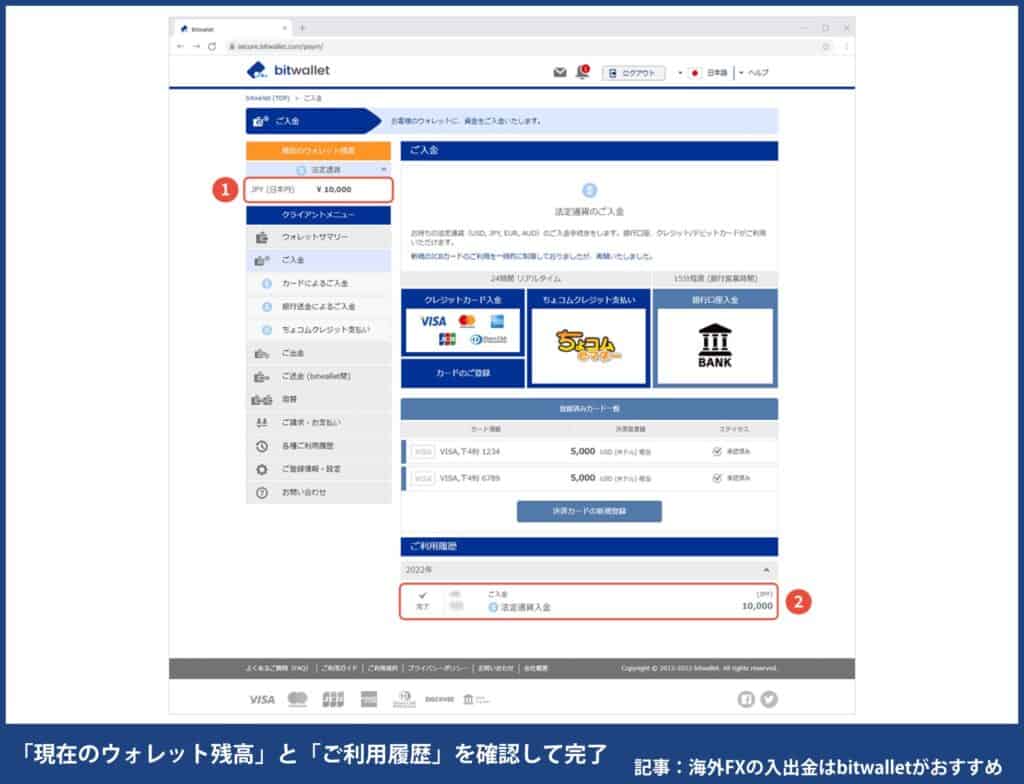Select the ちょコム credit payment logo panel
Image resolution: width=1024 pixels, height=784 pixels.
588,346
